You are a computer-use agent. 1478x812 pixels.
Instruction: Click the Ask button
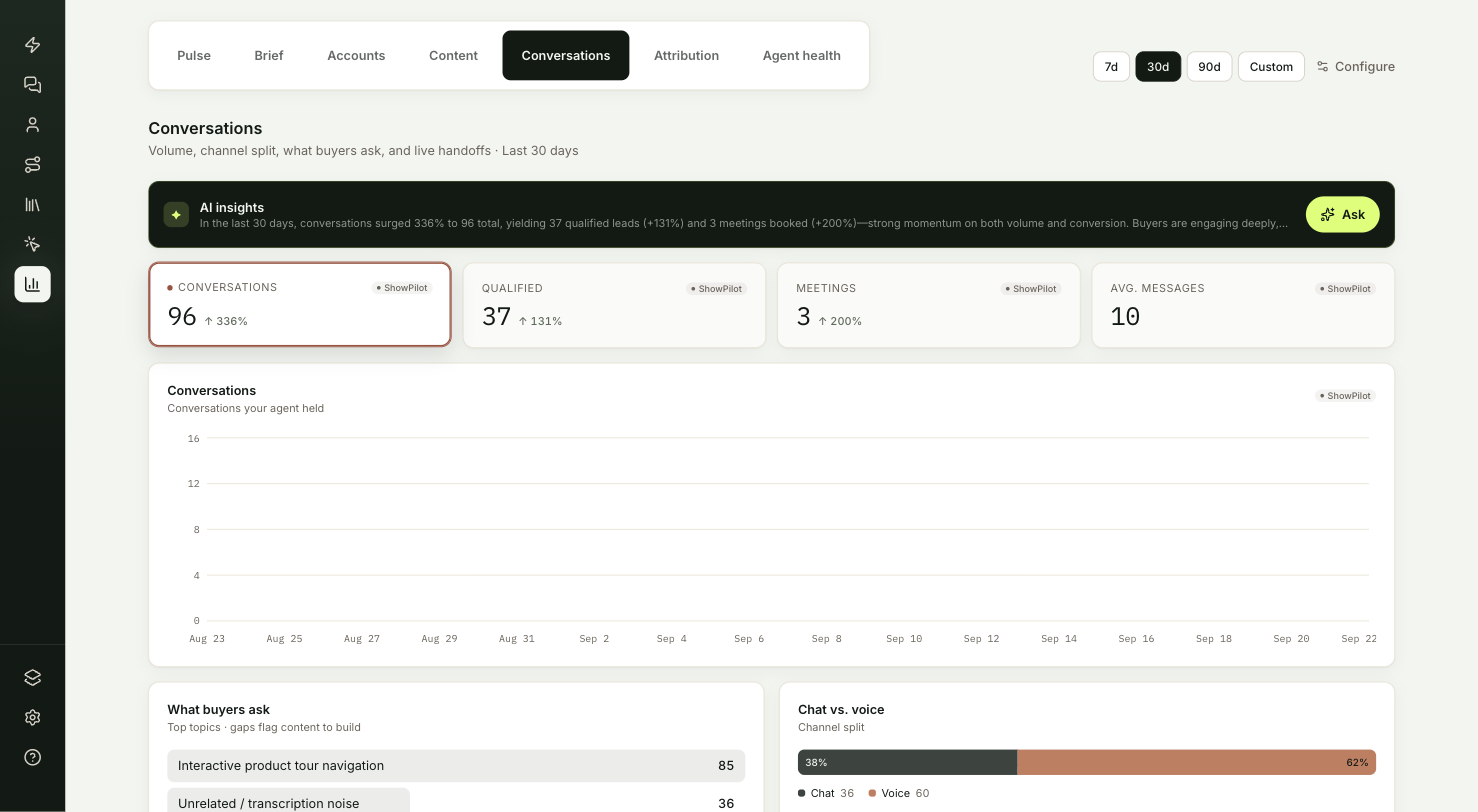[1342, 214]
